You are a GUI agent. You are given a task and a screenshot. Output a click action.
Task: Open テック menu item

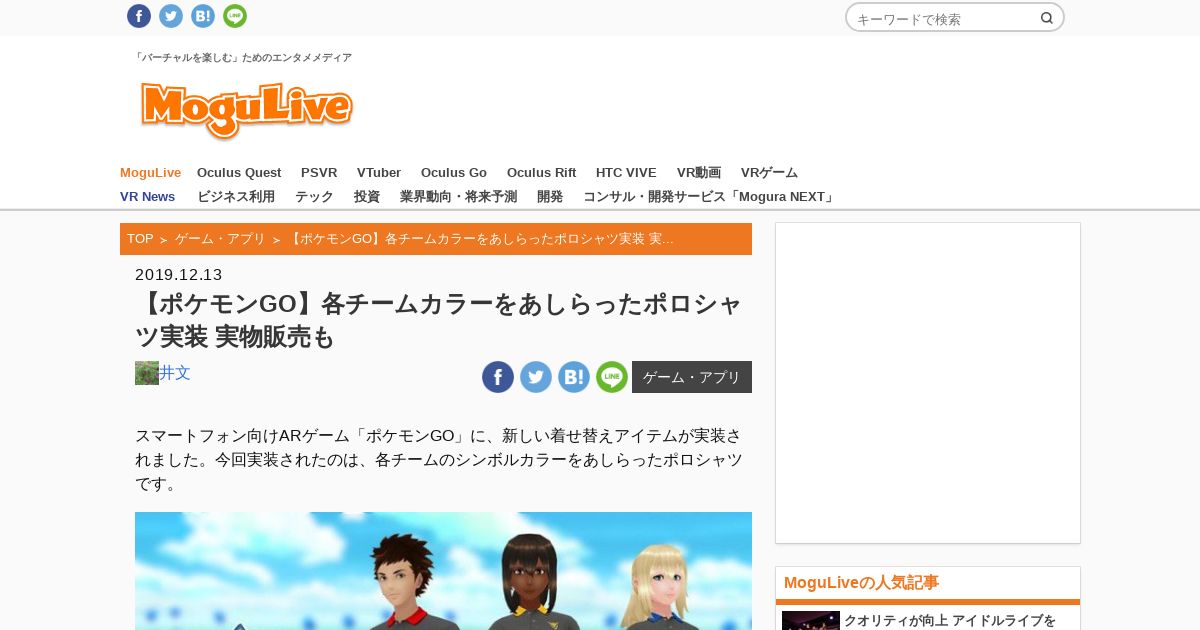point(314,197)
